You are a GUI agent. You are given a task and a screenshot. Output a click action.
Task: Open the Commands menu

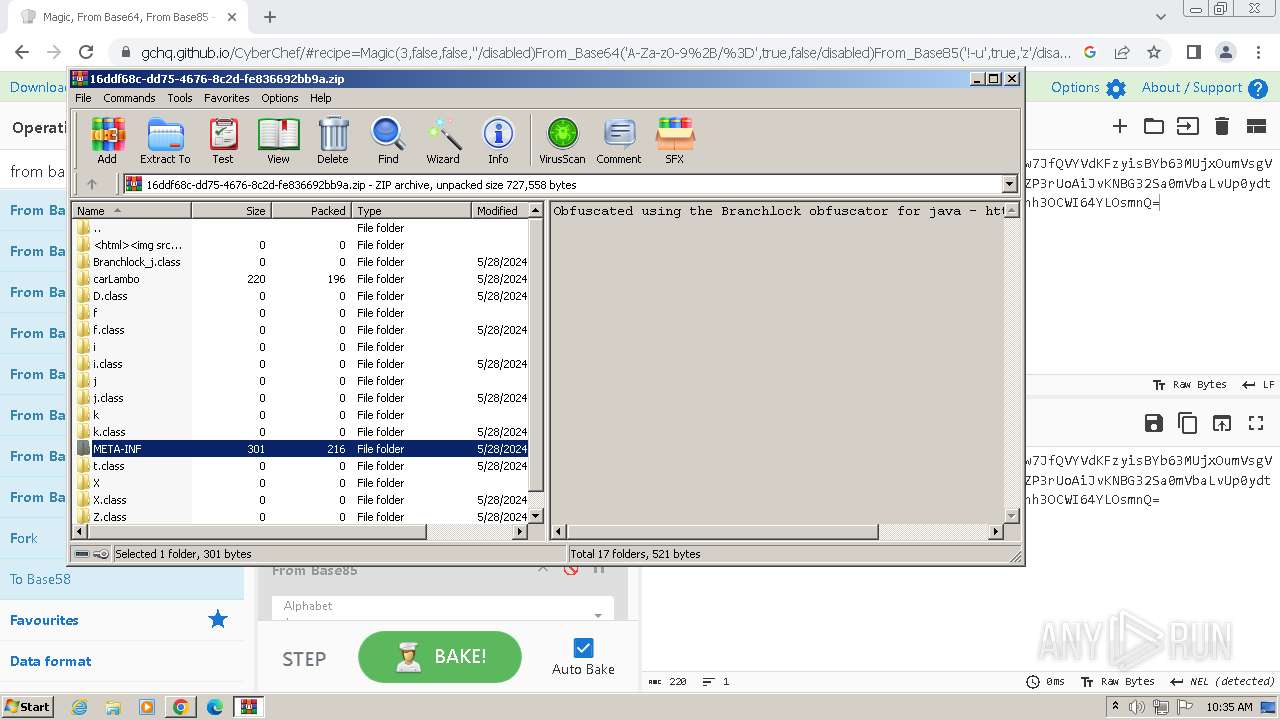click(129, 98)
